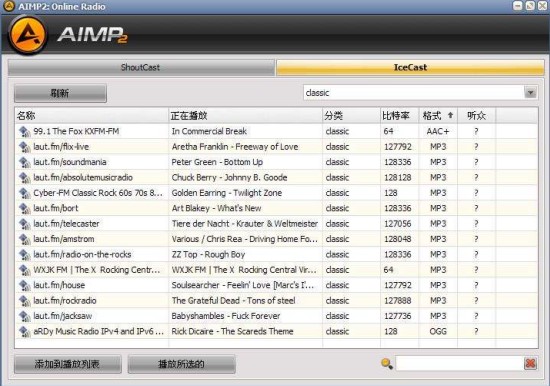Image resolution: width=550 pixels, height=386 pixels.
Task: Sort by the 听众 column header
Action: point(477,115)
